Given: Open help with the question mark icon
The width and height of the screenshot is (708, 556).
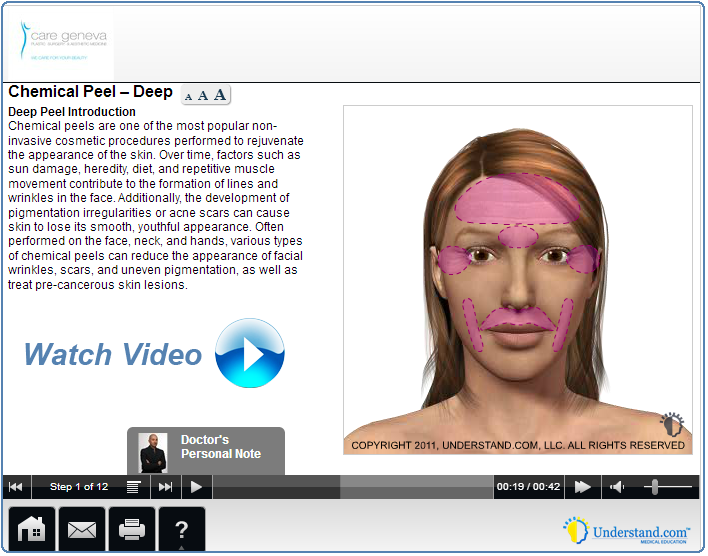Looking at the screenshot, I should pos(181,529).
